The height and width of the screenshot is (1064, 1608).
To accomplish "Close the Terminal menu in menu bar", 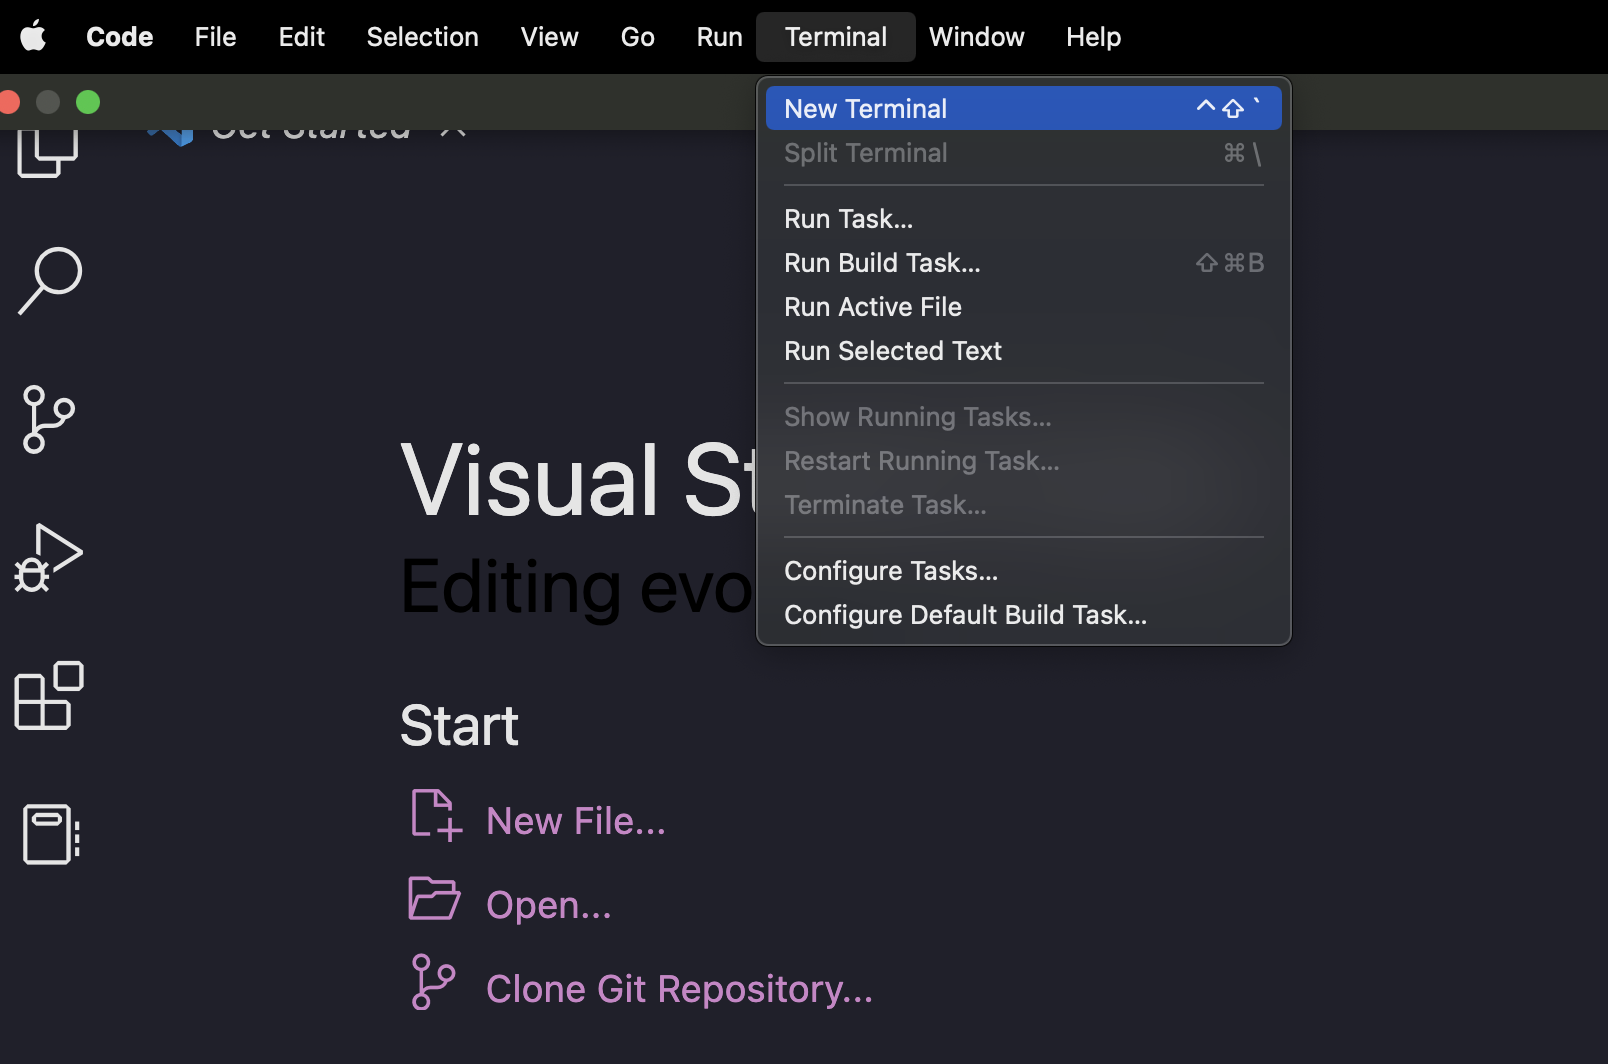I will (836, 37).
